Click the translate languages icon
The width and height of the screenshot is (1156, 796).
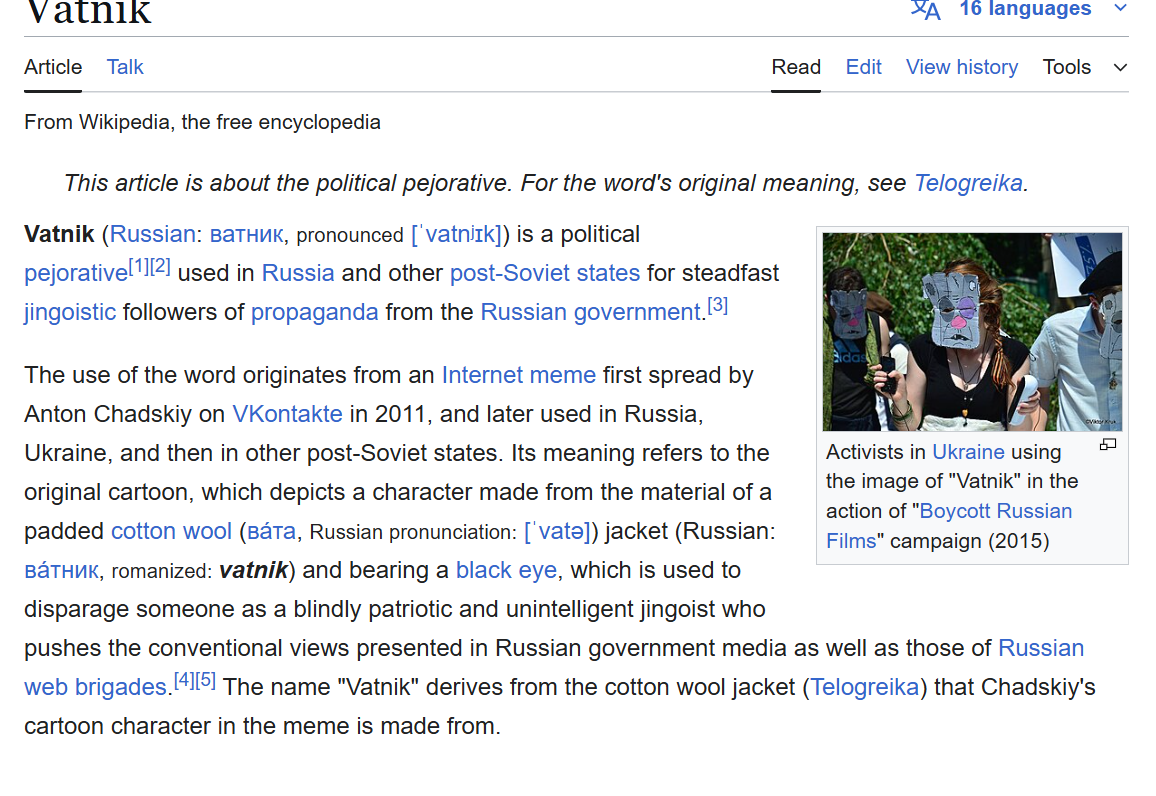(926, 10)
